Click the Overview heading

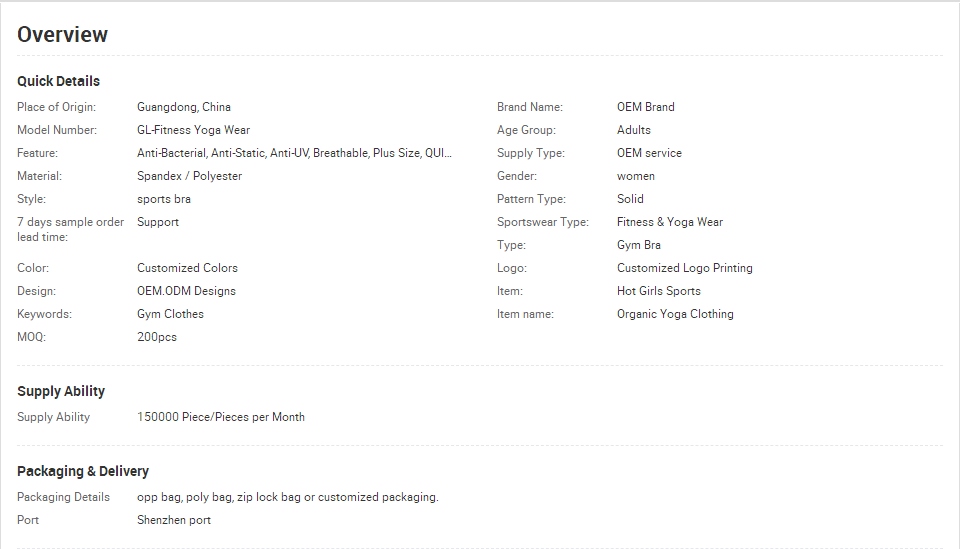(x=63, y=35)
